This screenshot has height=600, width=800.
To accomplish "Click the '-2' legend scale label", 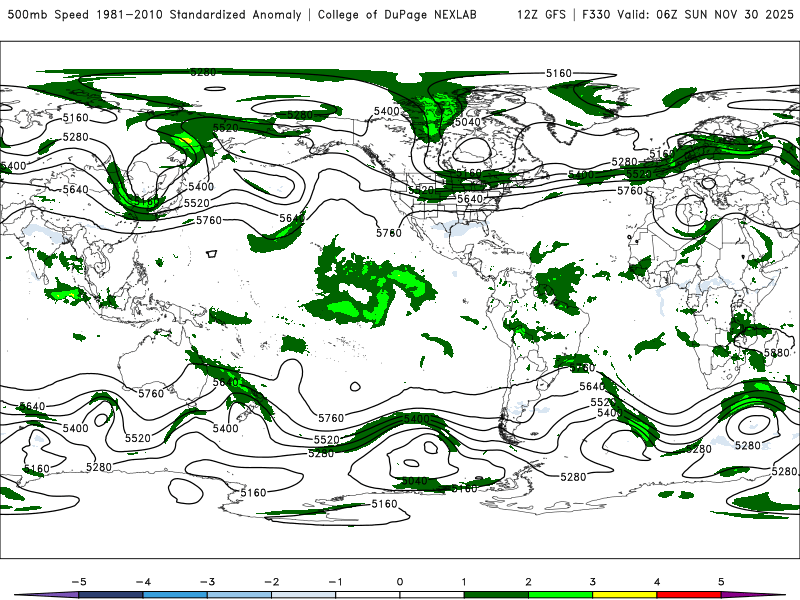I will point(271,582).
